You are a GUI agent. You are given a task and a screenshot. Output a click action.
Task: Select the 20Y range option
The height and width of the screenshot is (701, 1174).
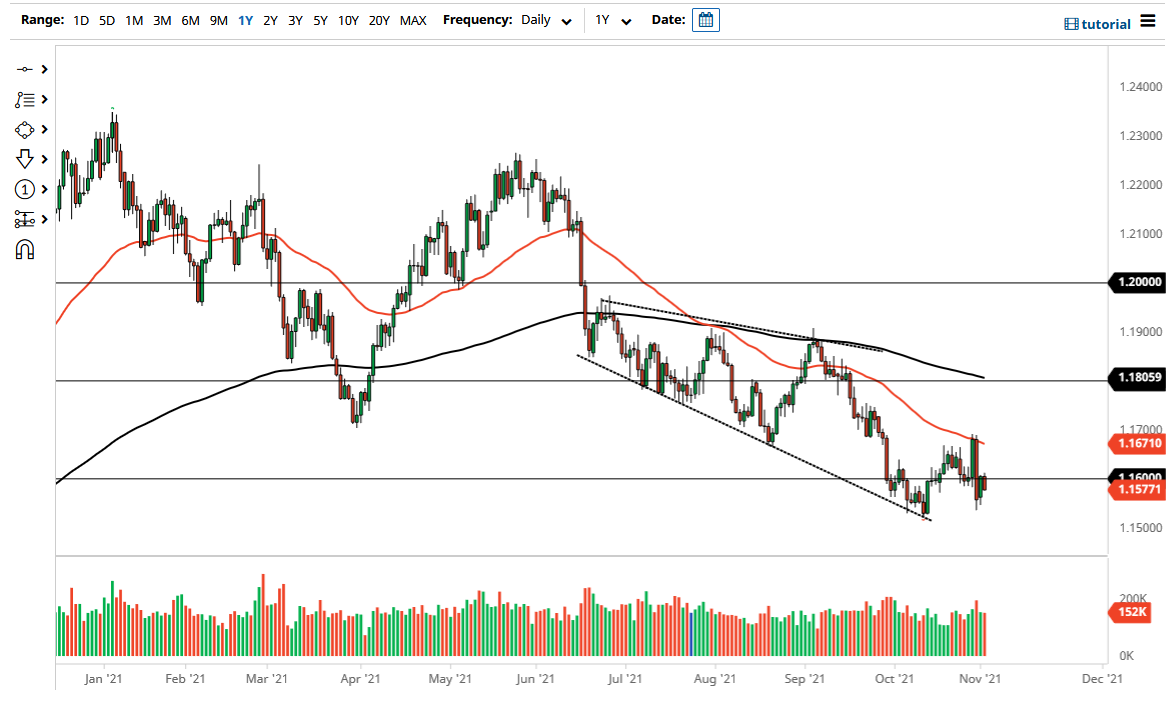[x=380, y=20]
